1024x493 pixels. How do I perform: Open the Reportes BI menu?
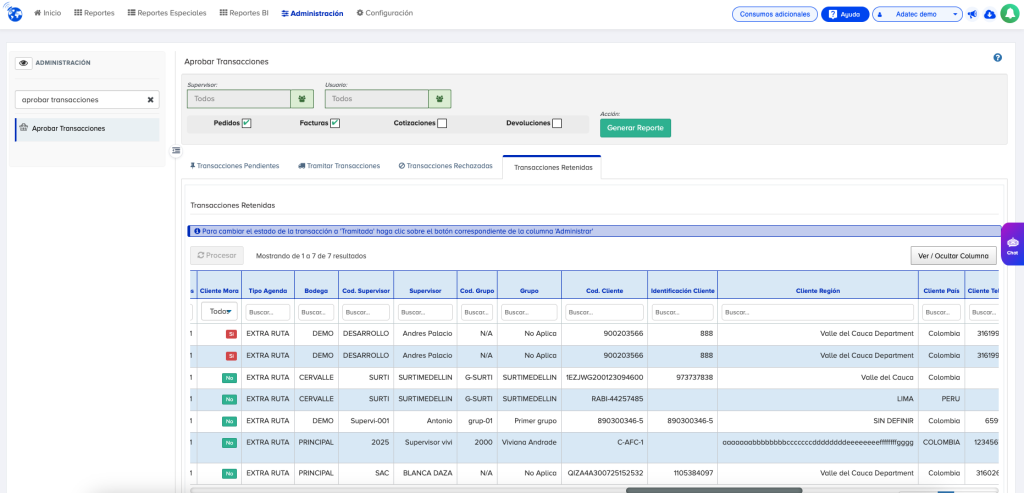[244, 13]
